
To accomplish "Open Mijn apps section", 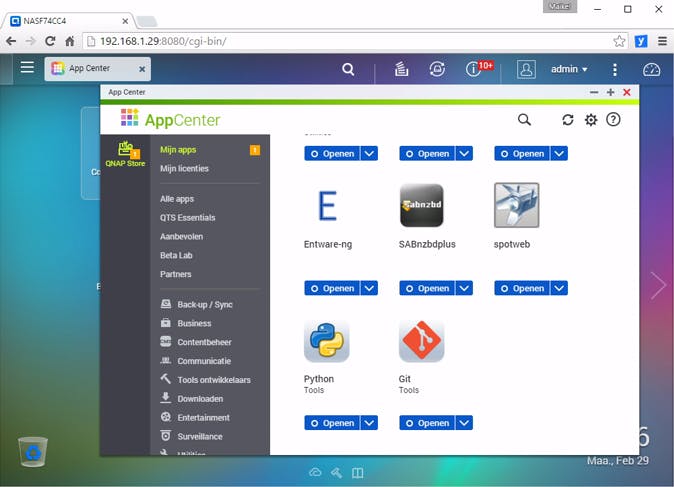I will click(178, 150).
